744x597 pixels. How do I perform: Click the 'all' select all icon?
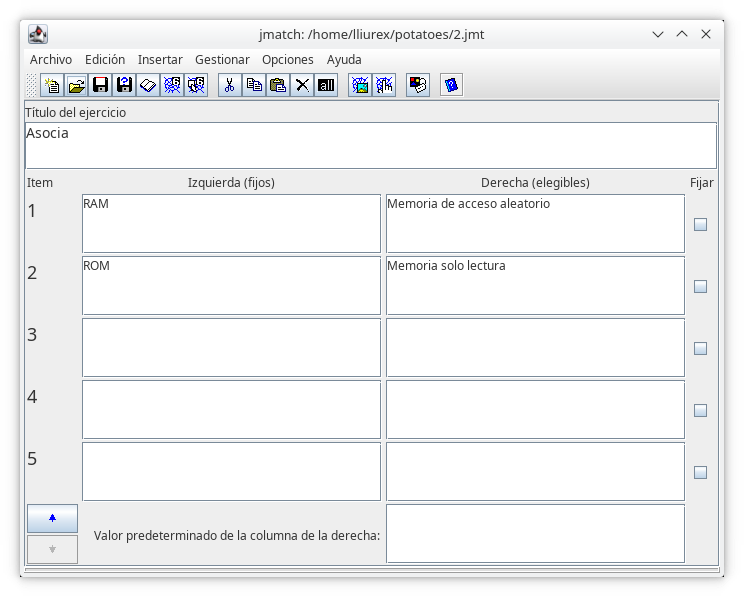click(326, 85)
